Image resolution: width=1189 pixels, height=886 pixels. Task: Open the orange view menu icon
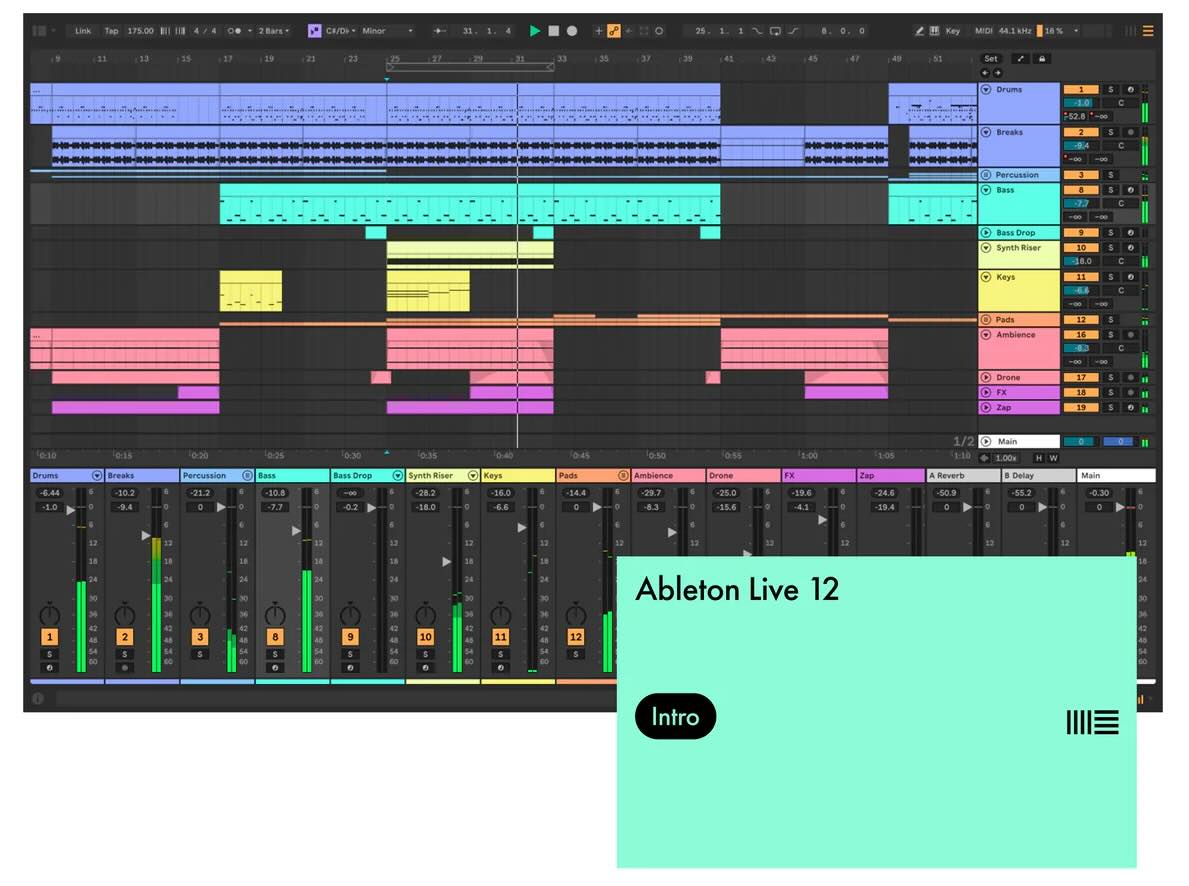pos(1148,31)
